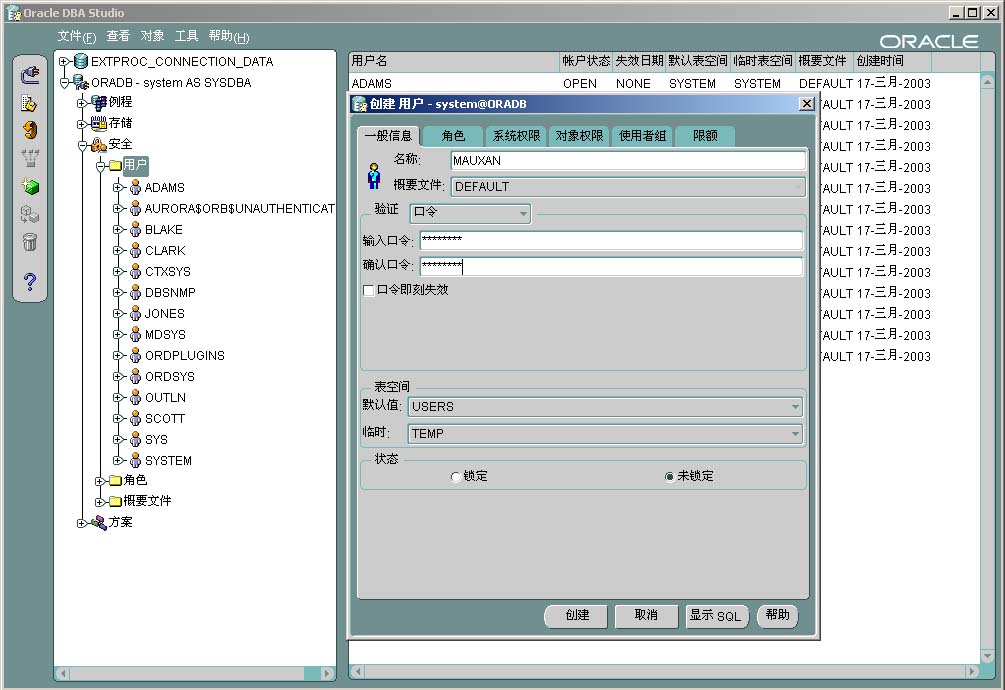Click the OUTLN user icon in tree
This screenshot has width=1005, height=690.
click(135, 397)
